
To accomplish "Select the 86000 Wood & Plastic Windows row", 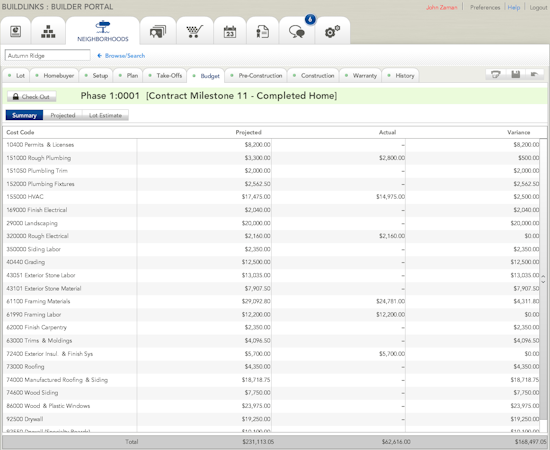I will click(x=271, y=406).
